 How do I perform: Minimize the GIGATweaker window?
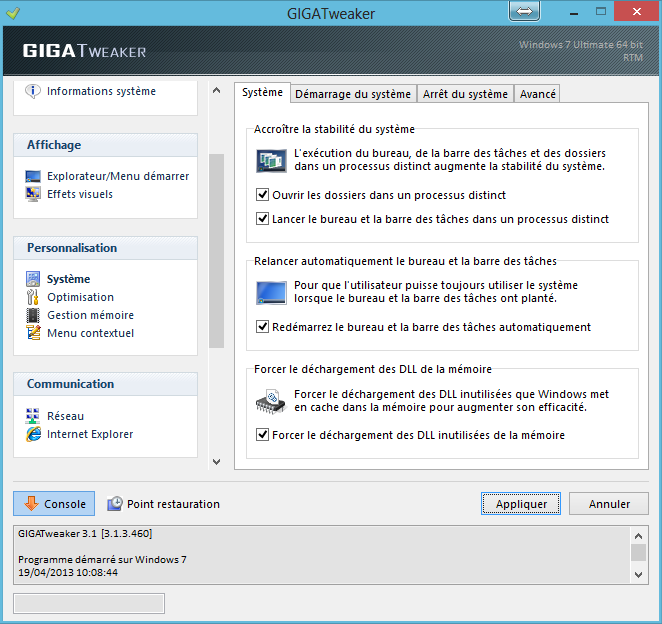[573, 13]
